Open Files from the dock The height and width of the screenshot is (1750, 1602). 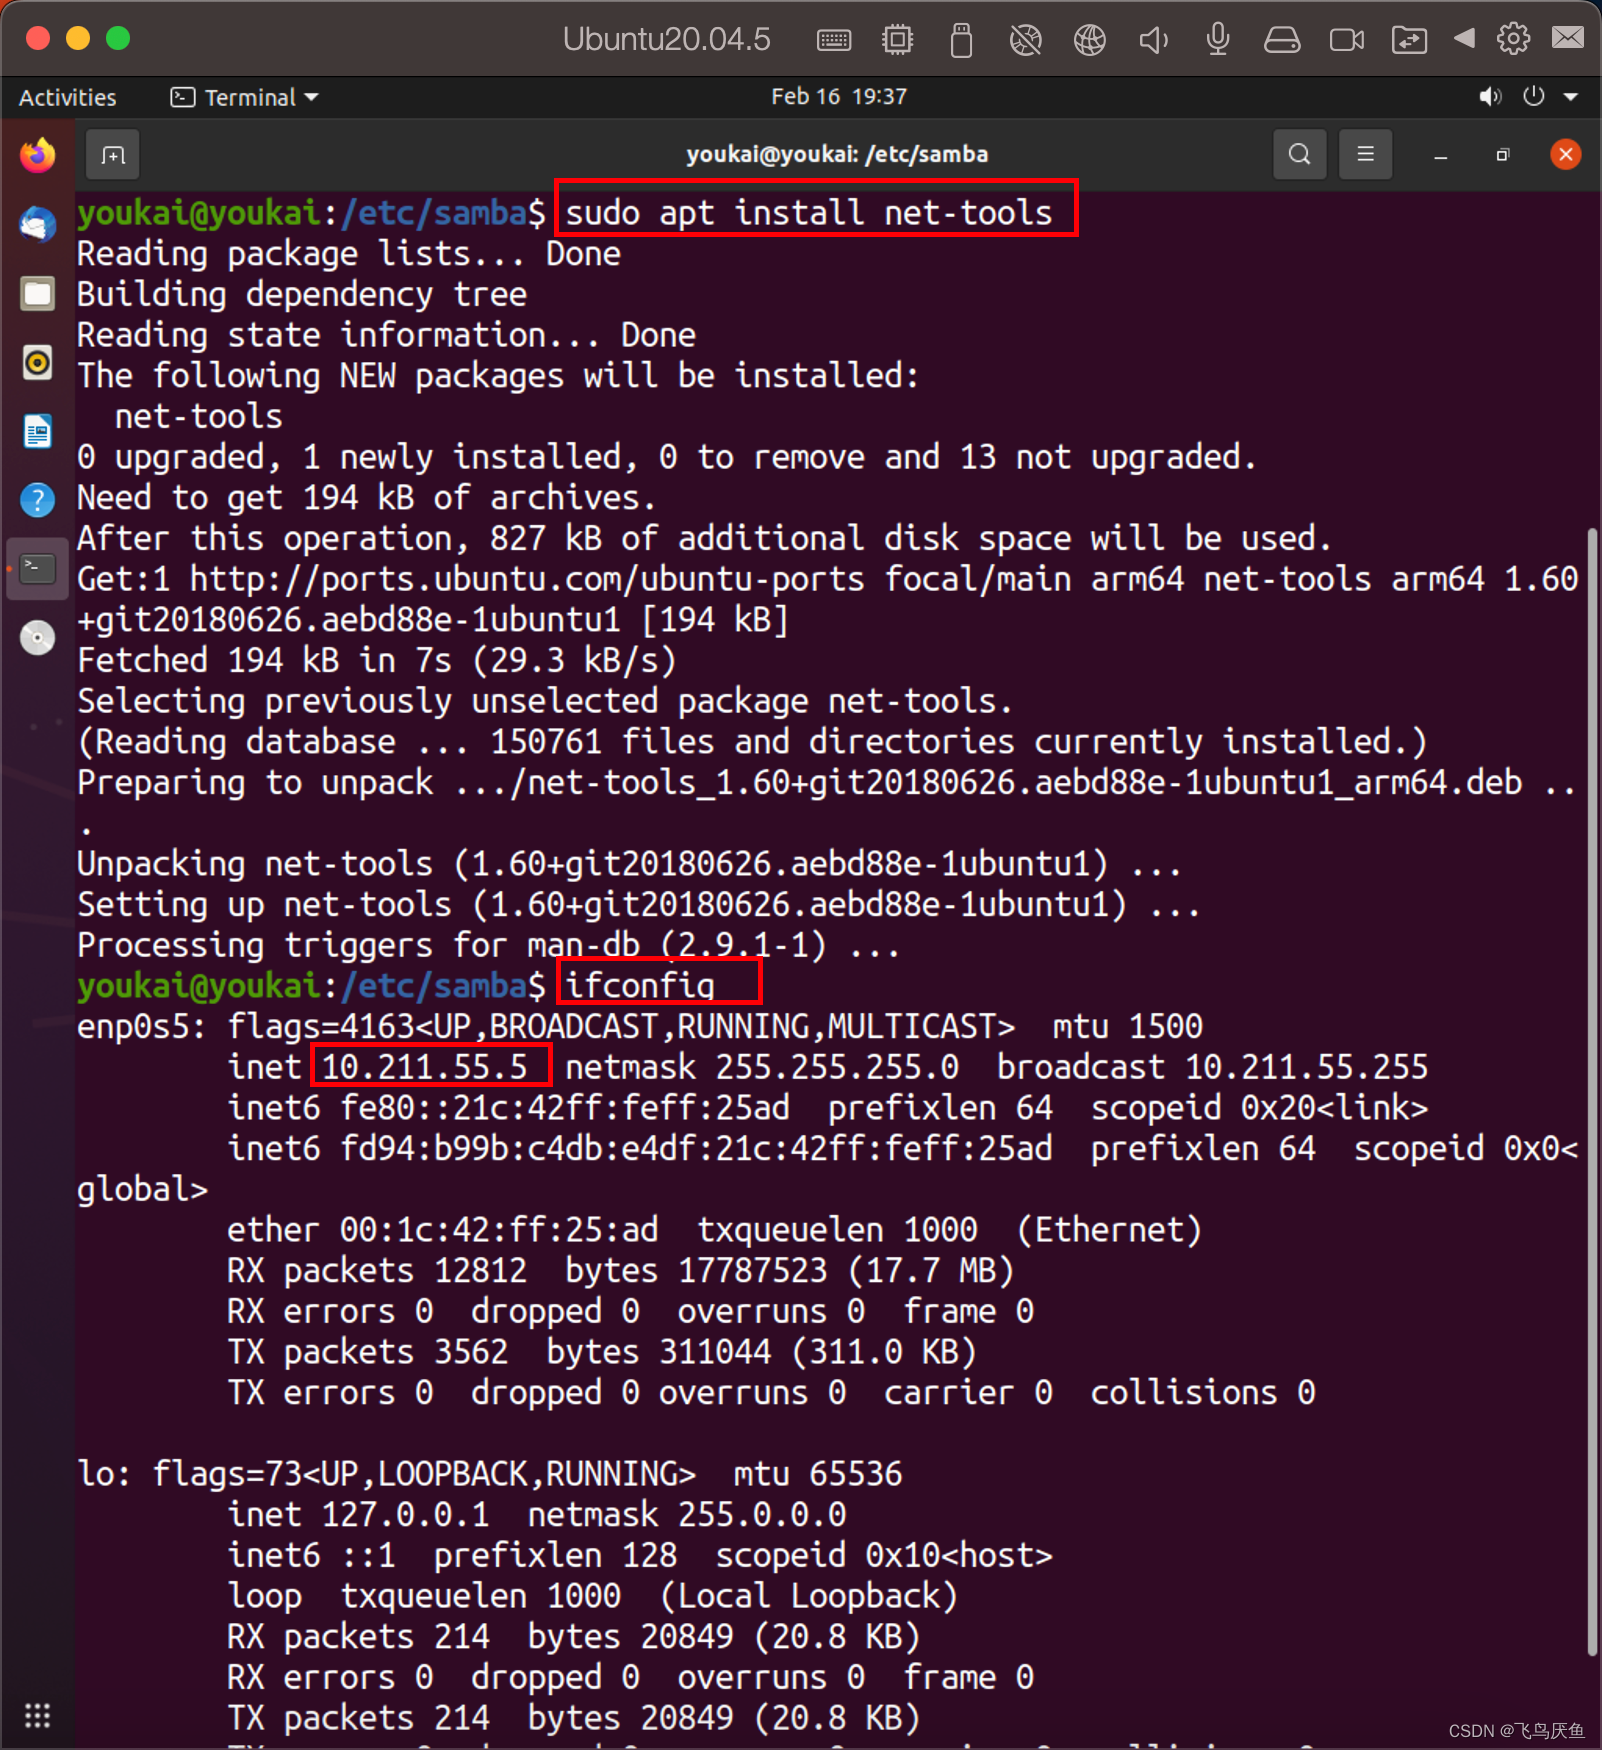pyautogui.click(x=38, y=293)
